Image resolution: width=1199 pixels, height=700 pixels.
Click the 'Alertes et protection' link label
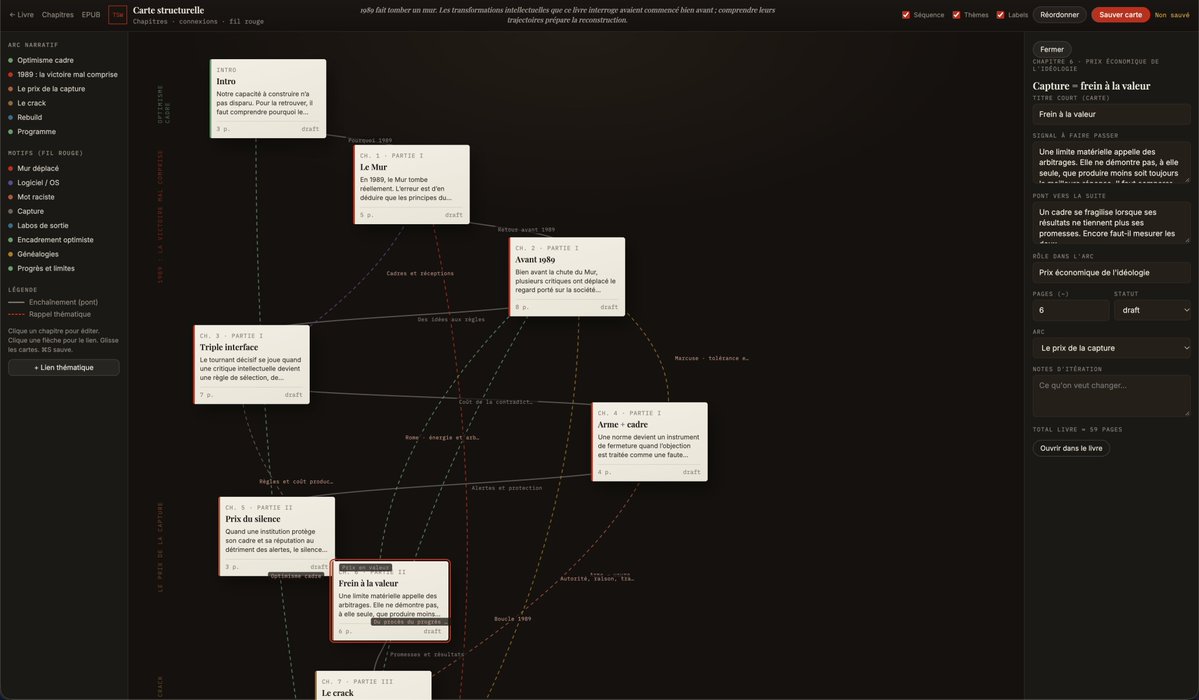click(507, 488)
